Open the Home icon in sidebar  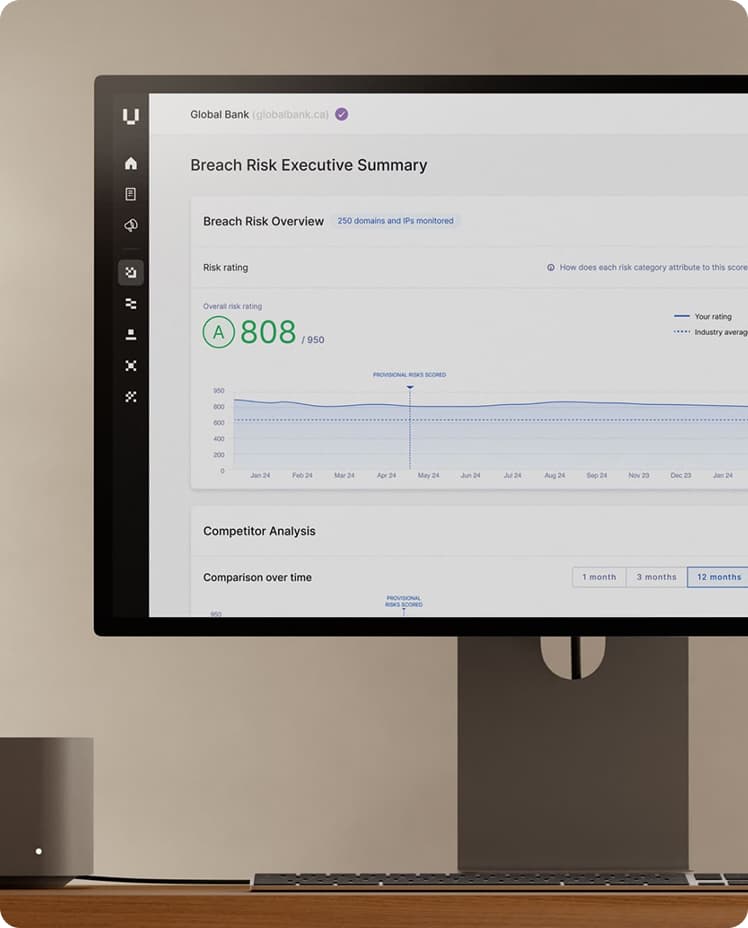tap(131, 163)
